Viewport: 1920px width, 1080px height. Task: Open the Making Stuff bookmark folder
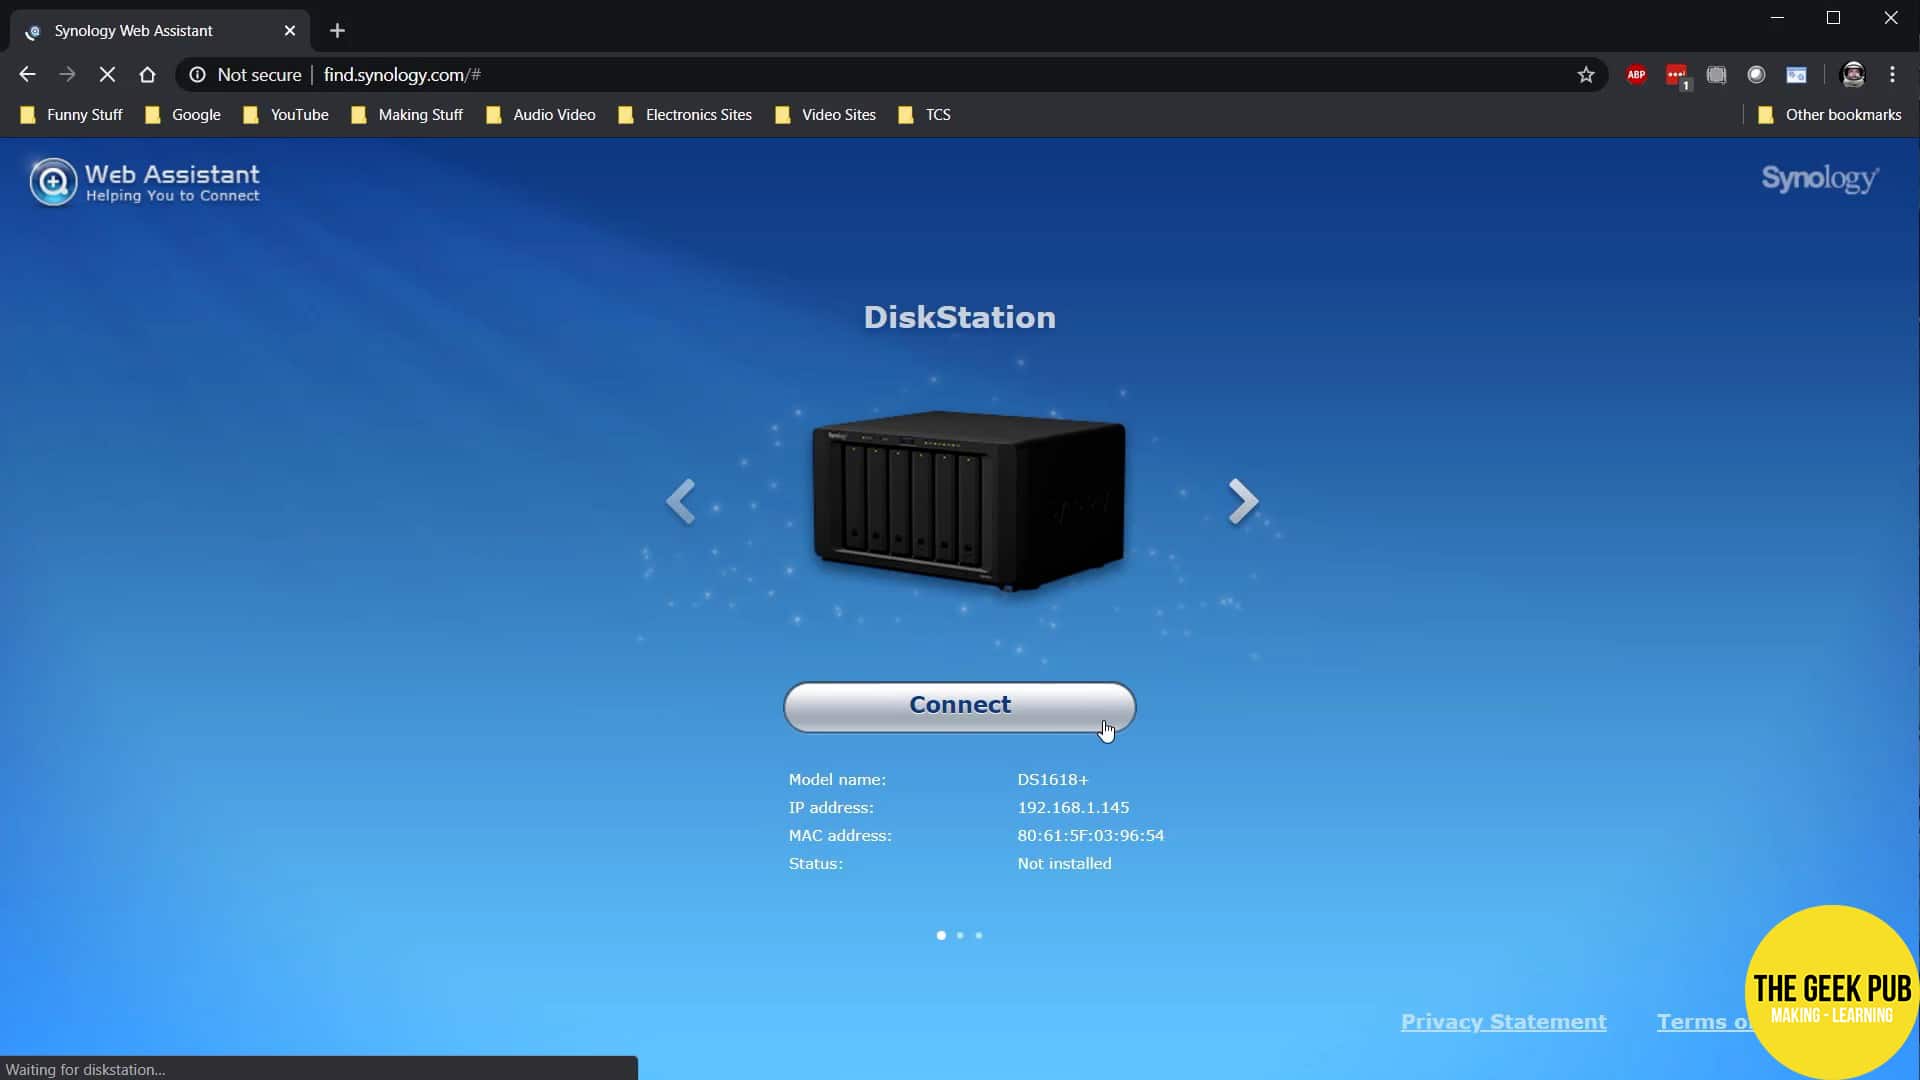[x=407, y=115]
